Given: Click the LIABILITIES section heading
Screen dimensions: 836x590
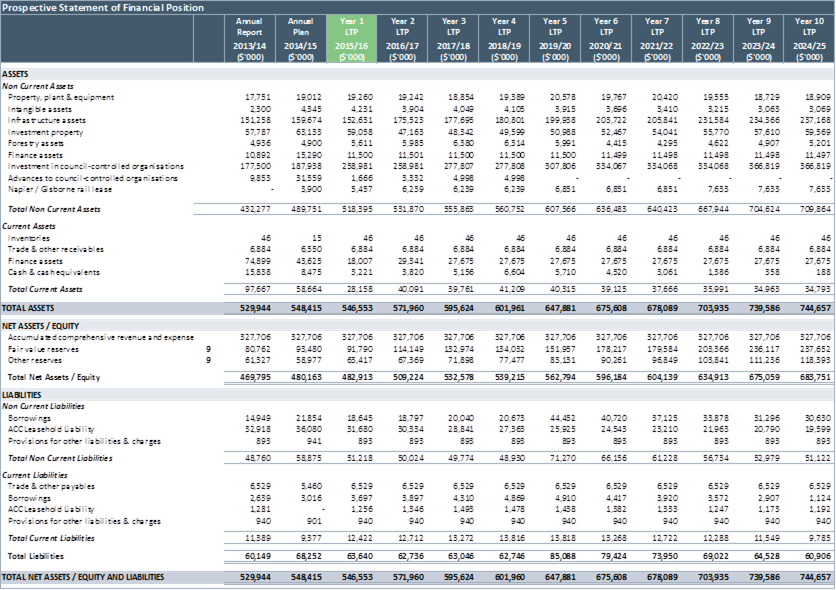Looking at the screenshot, I should (x=22, y=395).
